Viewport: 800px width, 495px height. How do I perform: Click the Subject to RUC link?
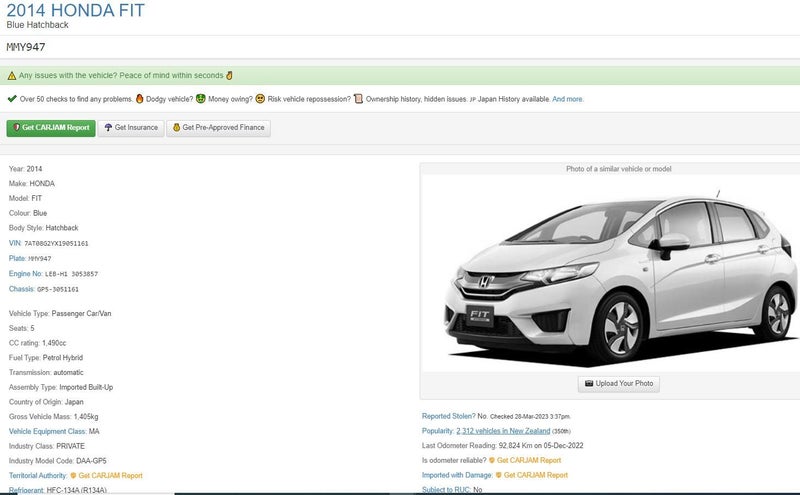446,489
